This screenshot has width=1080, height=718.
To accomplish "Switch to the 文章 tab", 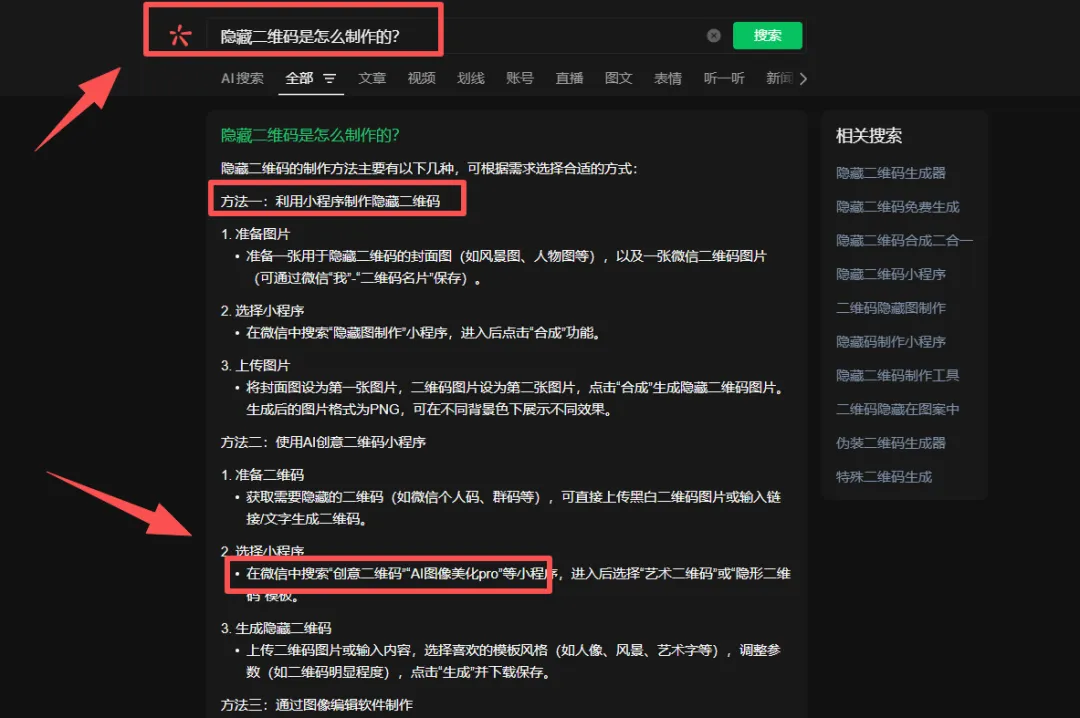I will (x=372, y=79).
